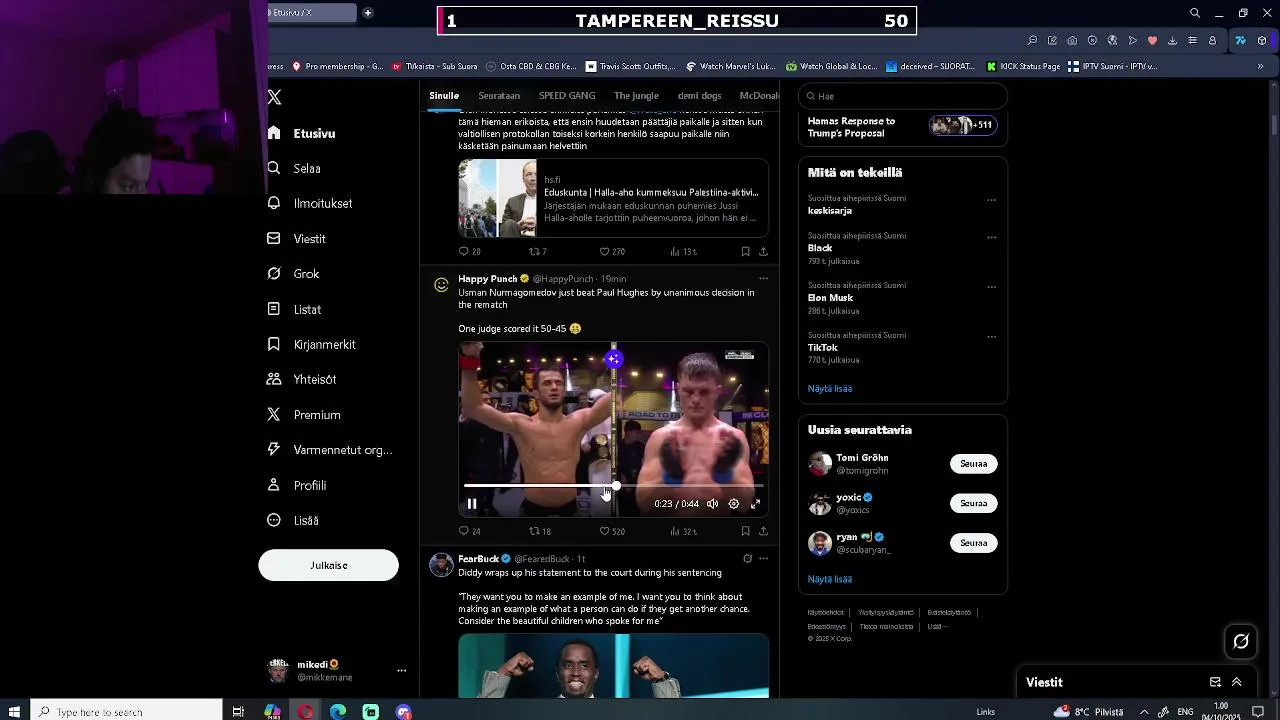Share the hs.fi Eduskunta post
Screen dimensions: 1280x720
(763, 252)
